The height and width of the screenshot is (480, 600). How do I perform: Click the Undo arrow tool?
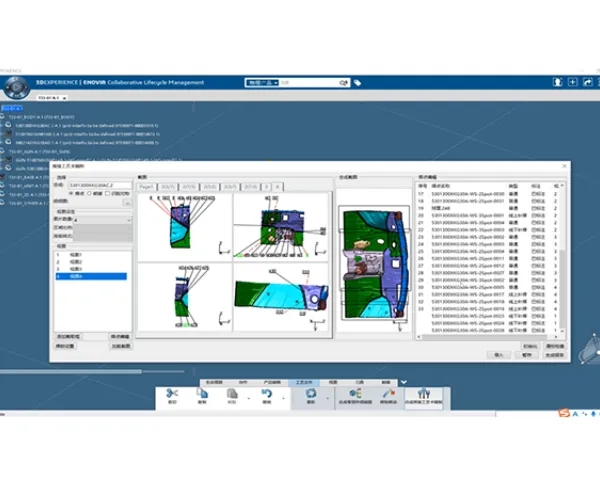(x=267, y=396)
